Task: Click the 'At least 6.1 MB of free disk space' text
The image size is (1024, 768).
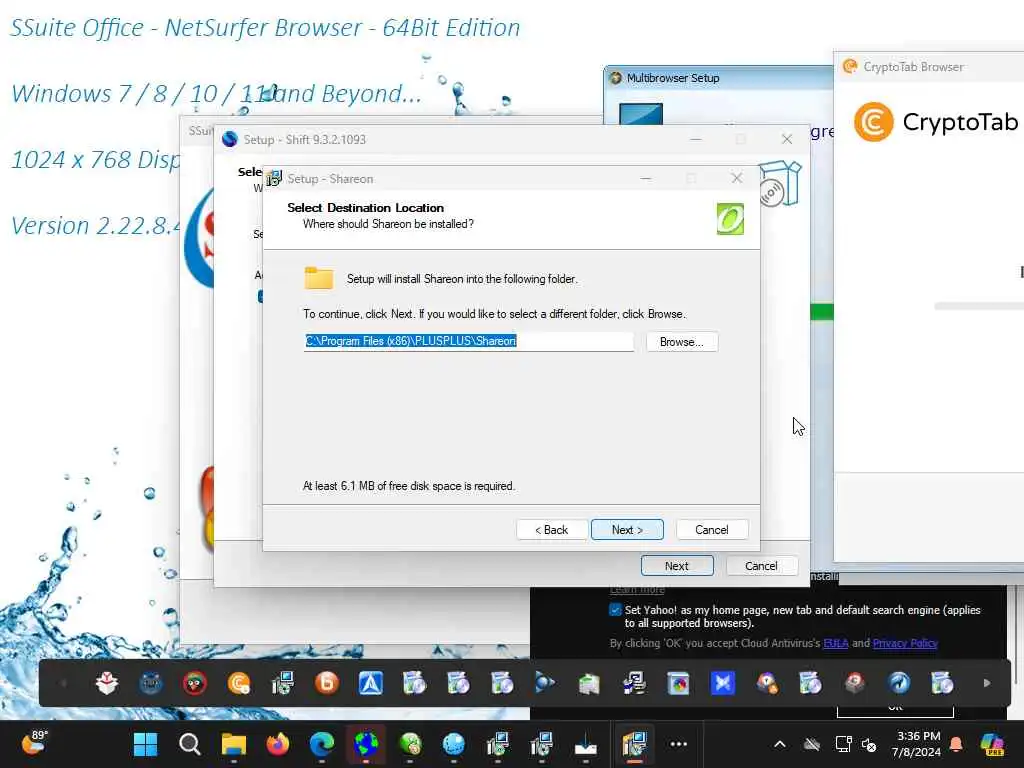Action: pos(409,486)
